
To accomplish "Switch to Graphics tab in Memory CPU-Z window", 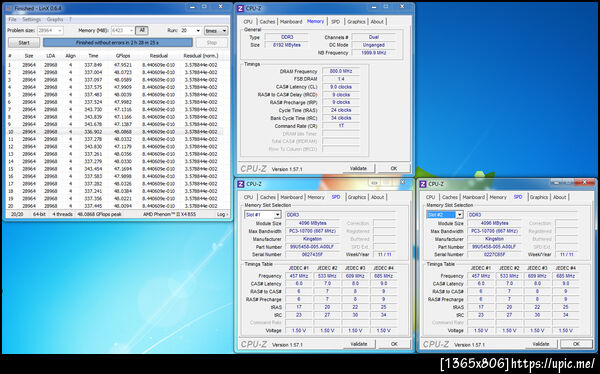I will 356,22.
